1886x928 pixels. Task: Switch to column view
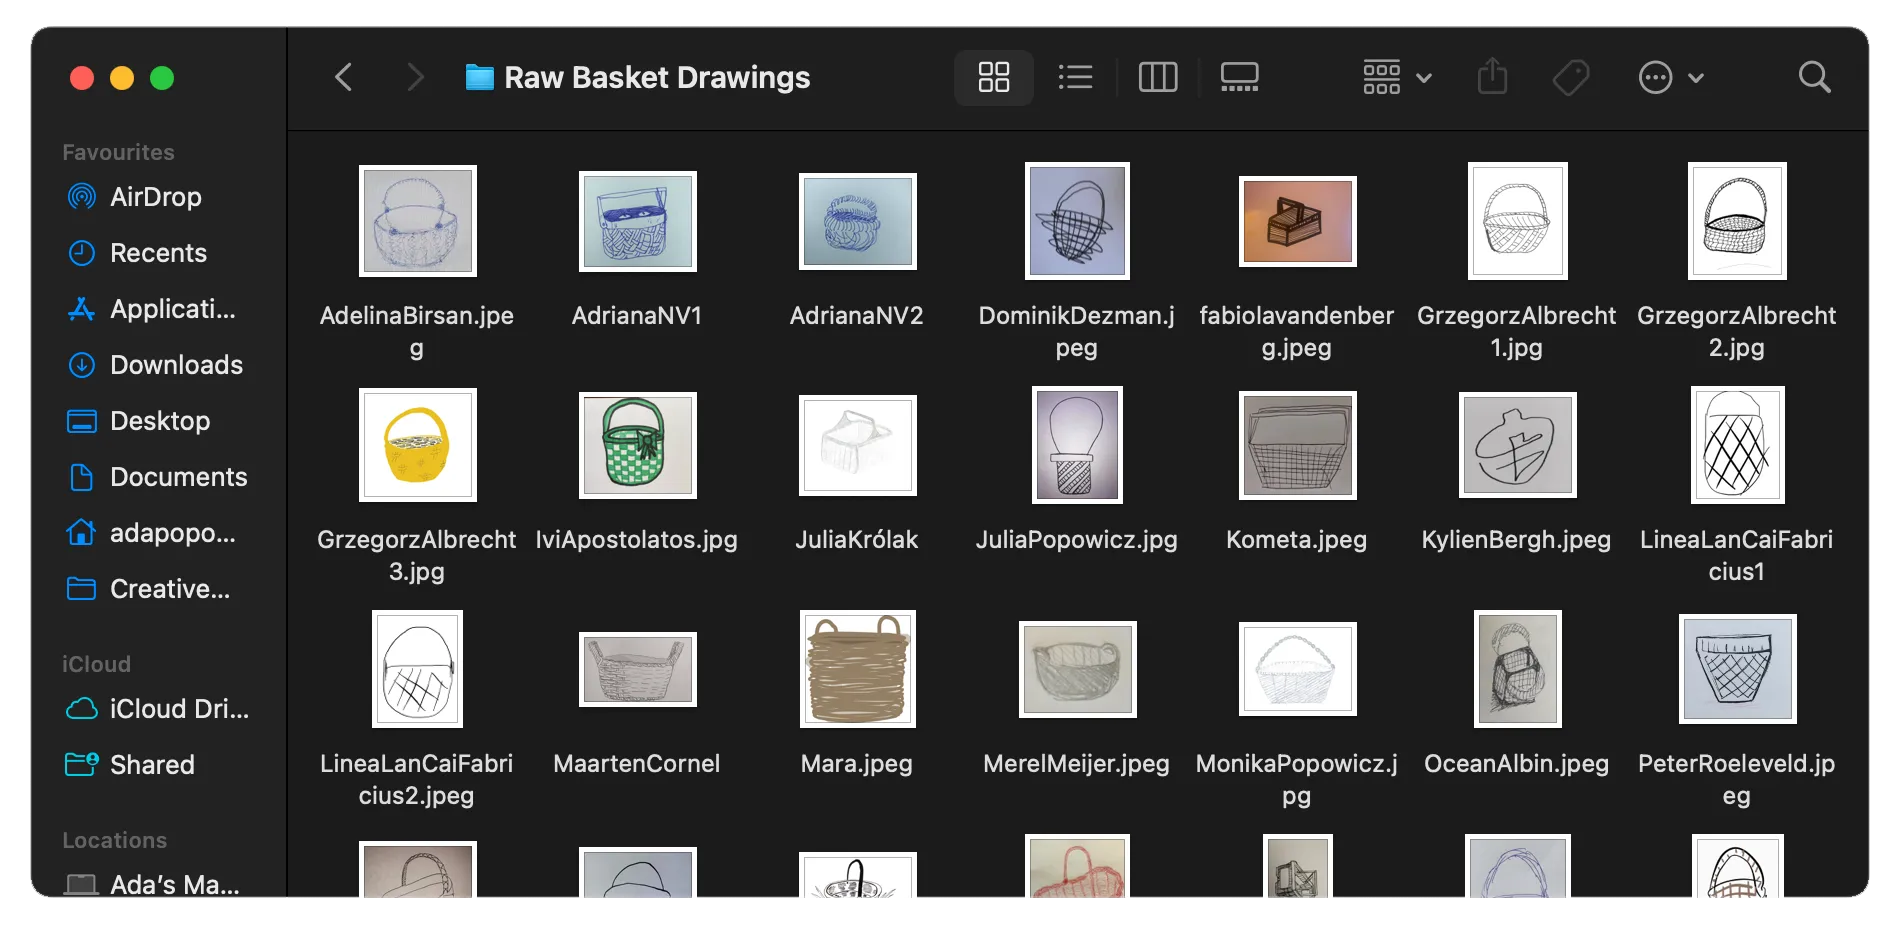coord(1157,77)
